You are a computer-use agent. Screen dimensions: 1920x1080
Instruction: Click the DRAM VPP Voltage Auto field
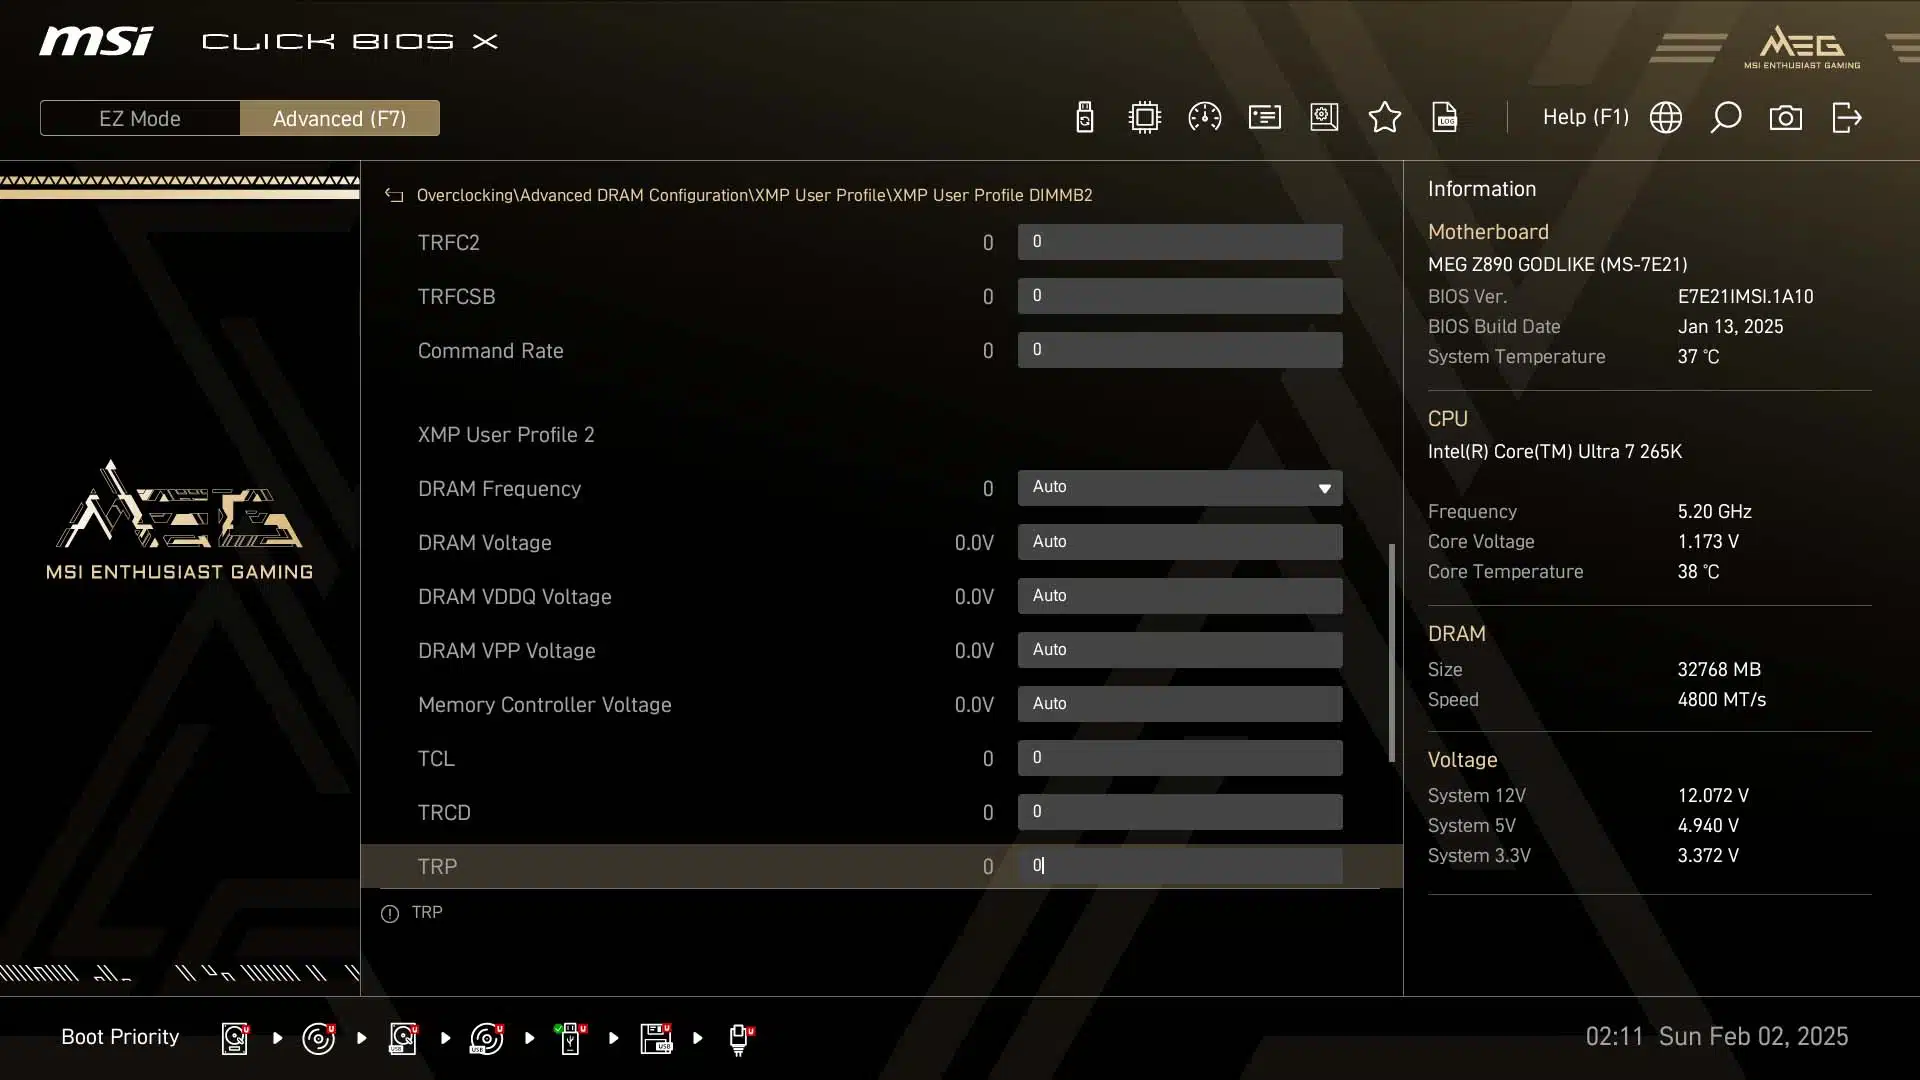[1180, 650]
